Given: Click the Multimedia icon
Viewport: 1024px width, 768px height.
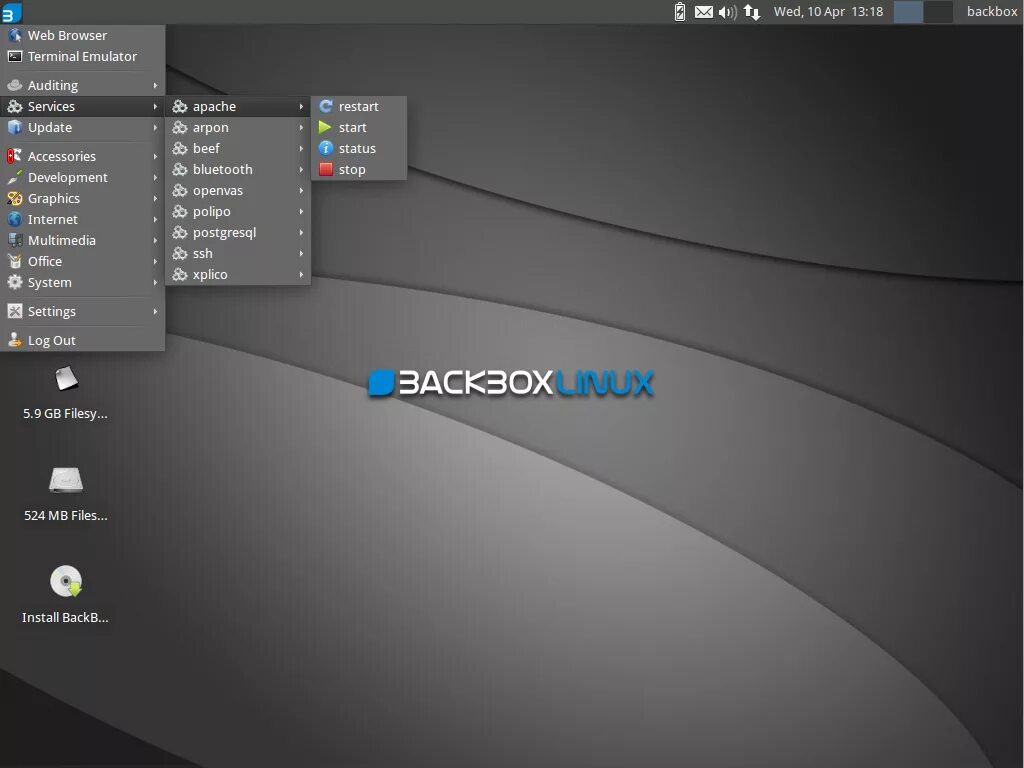Looking at the screenshot, I should 14,240.
